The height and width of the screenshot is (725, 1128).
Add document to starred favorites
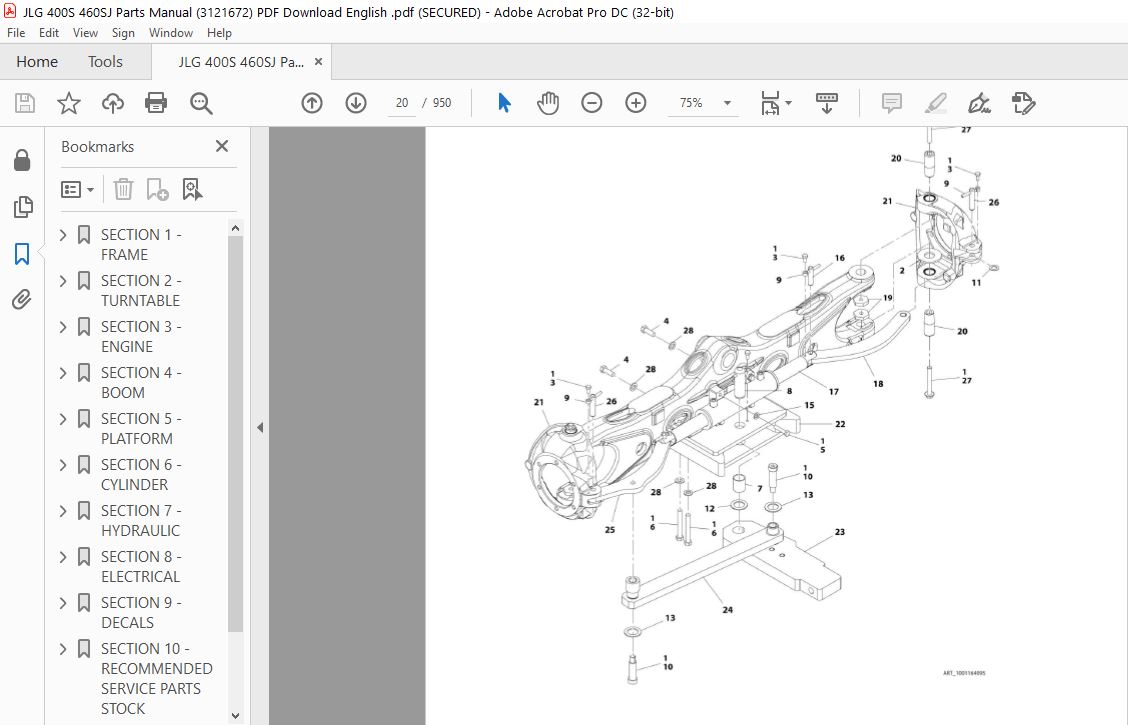(69, 103)
